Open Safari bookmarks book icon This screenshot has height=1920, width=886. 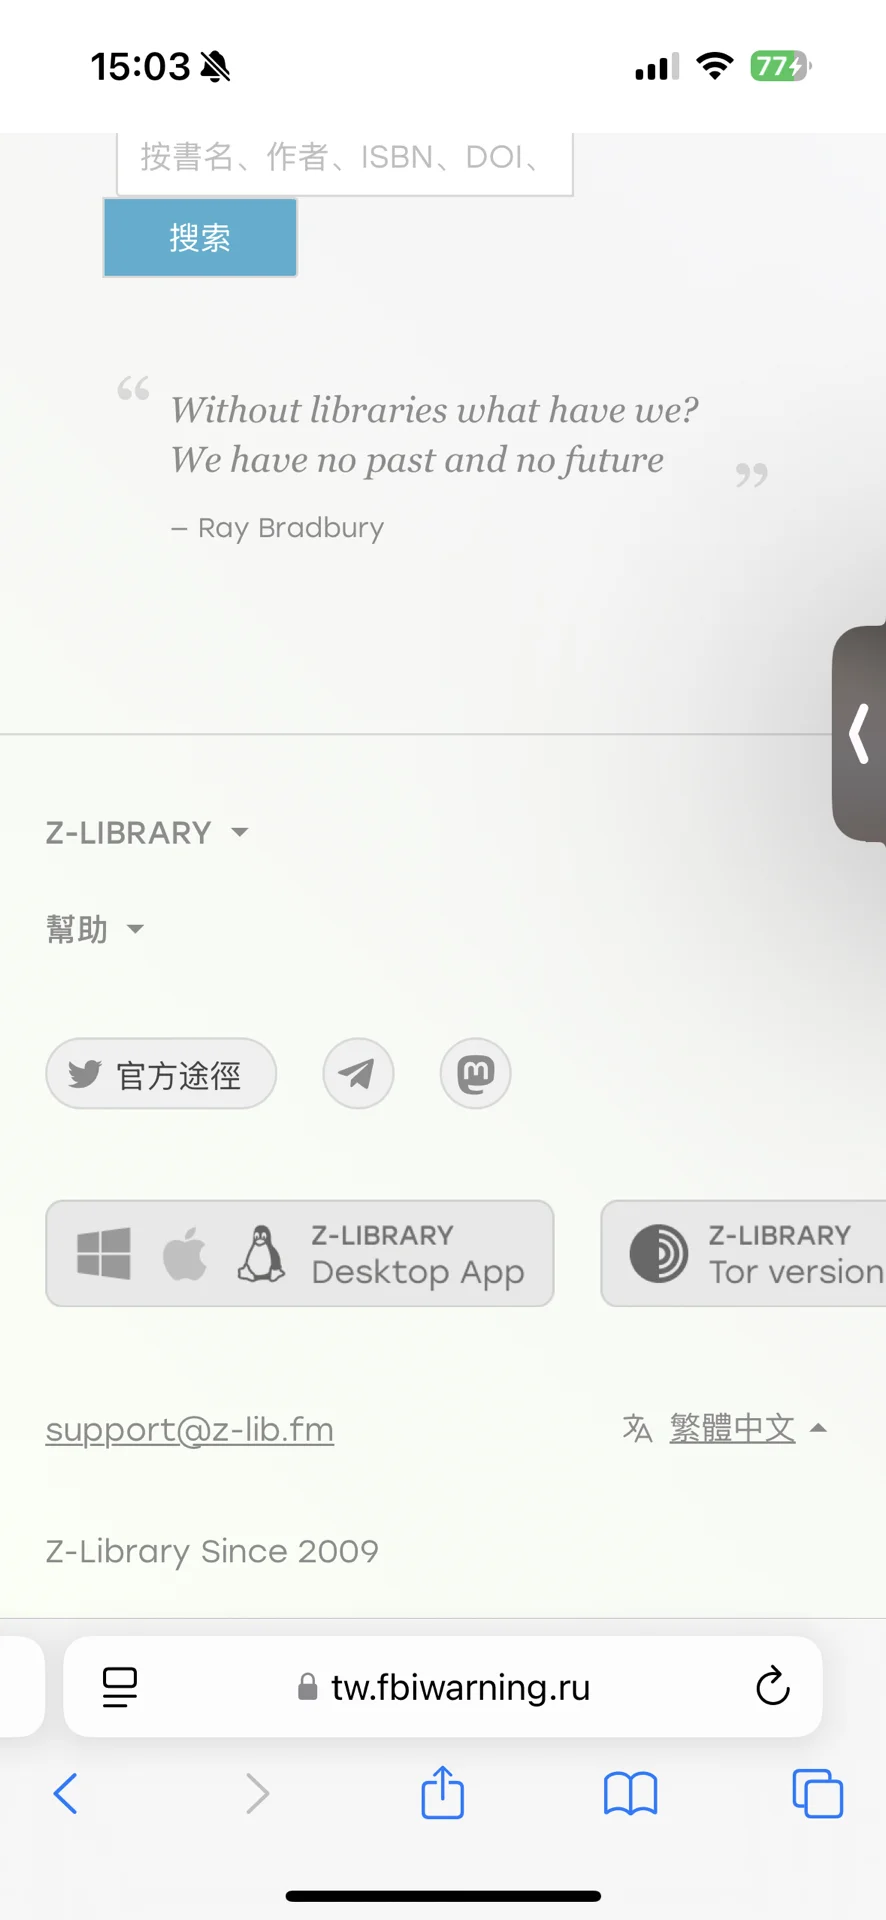click(x=630, y=1793)
